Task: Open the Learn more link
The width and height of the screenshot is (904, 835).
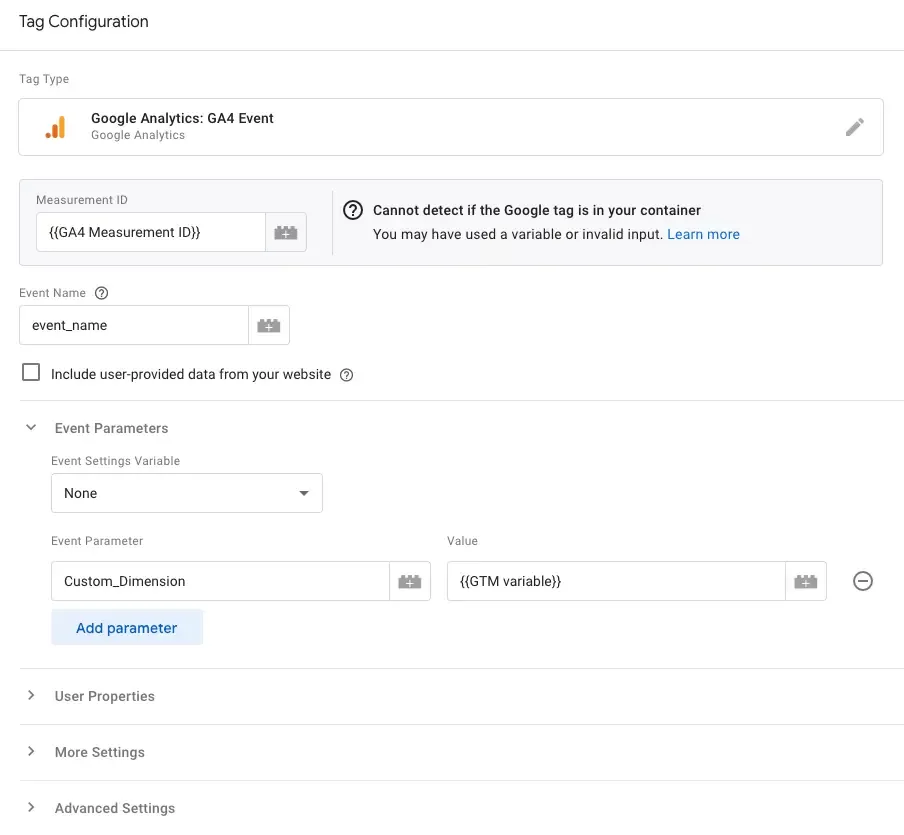Action: click(703, 234)
